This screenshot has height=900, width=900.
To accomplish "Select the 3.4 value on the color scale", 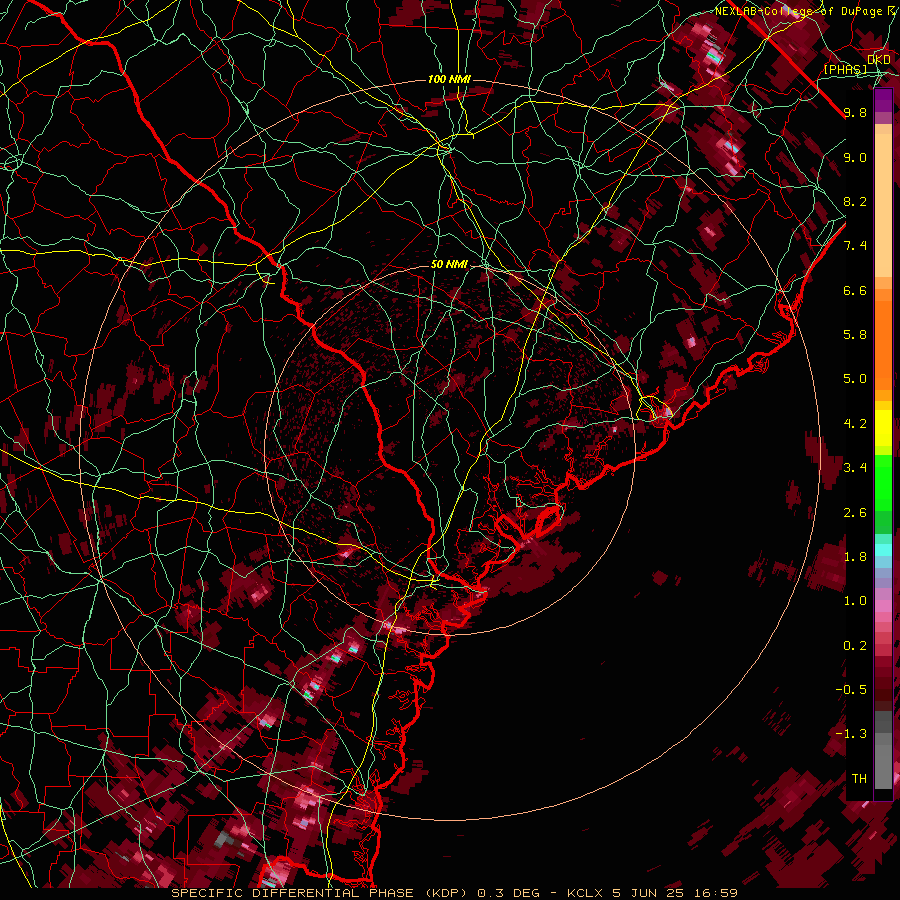I will 855,468.
